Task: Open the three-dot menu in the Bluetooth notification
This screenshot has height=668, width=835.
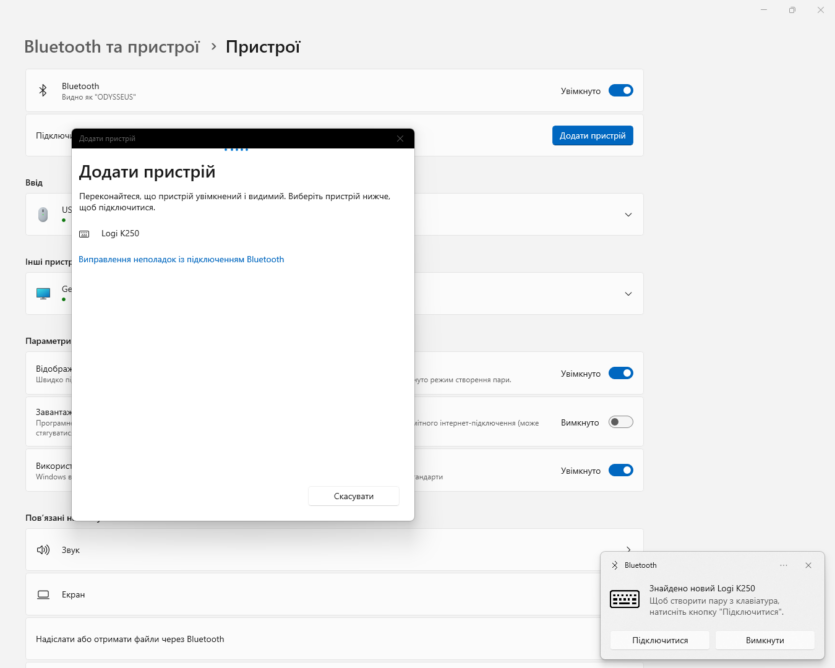Action: [x=783, y=565]
